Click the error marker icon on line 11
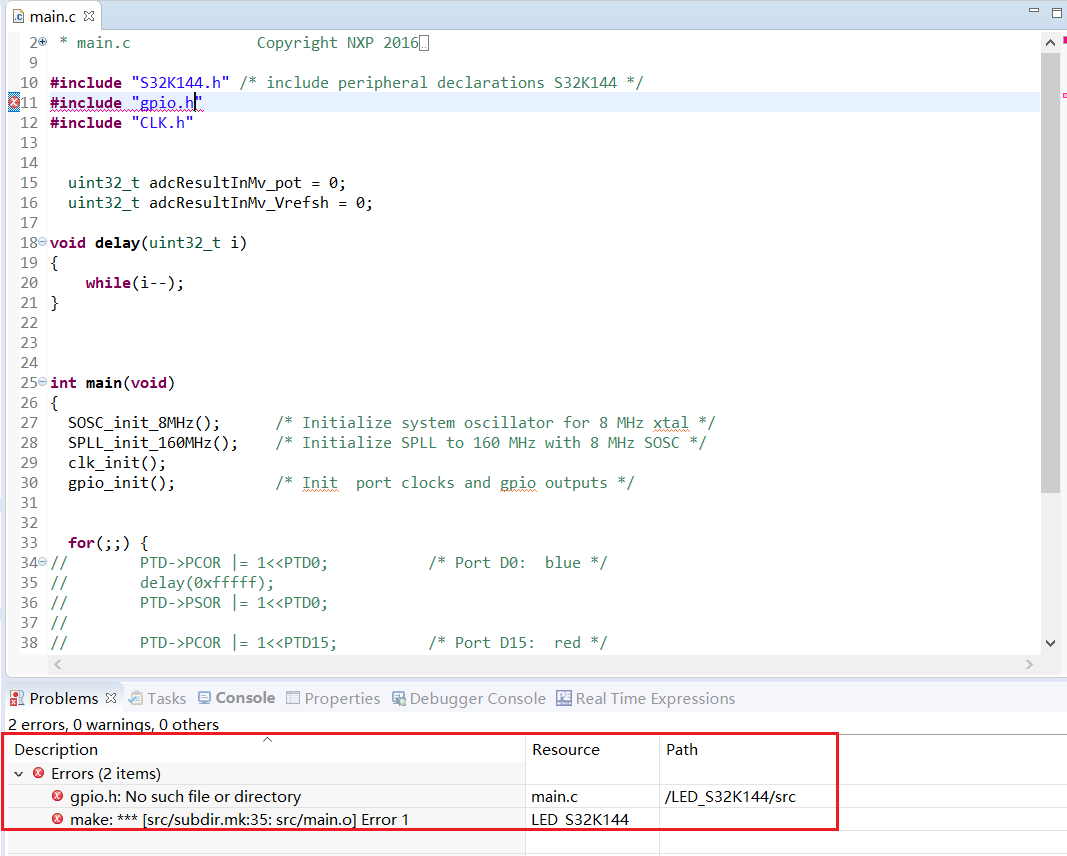The width and height of the screenshot is (1067, 856). [x=13, y=102]
